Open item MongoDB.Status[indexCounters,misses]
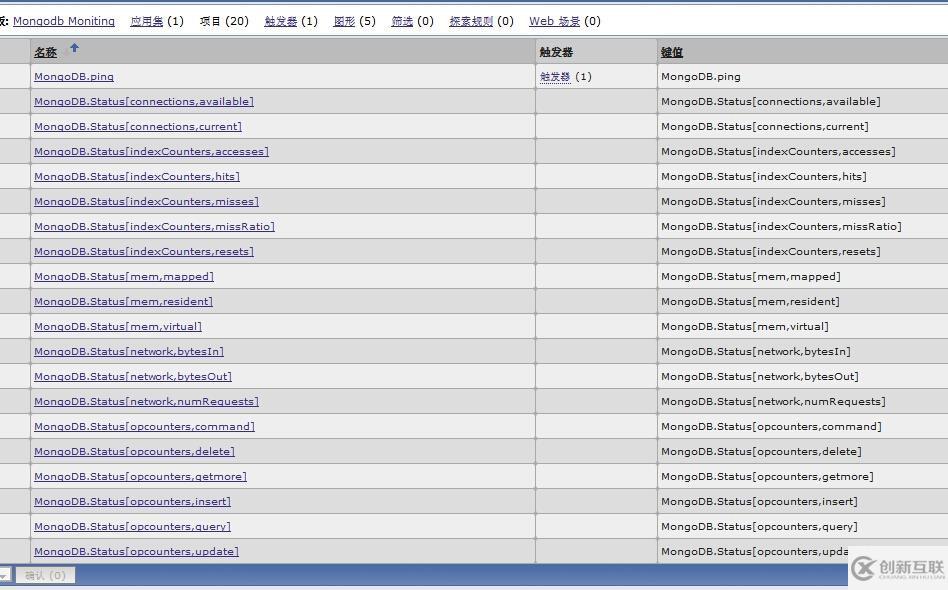The image size is (948, 590). coord(146,201)
